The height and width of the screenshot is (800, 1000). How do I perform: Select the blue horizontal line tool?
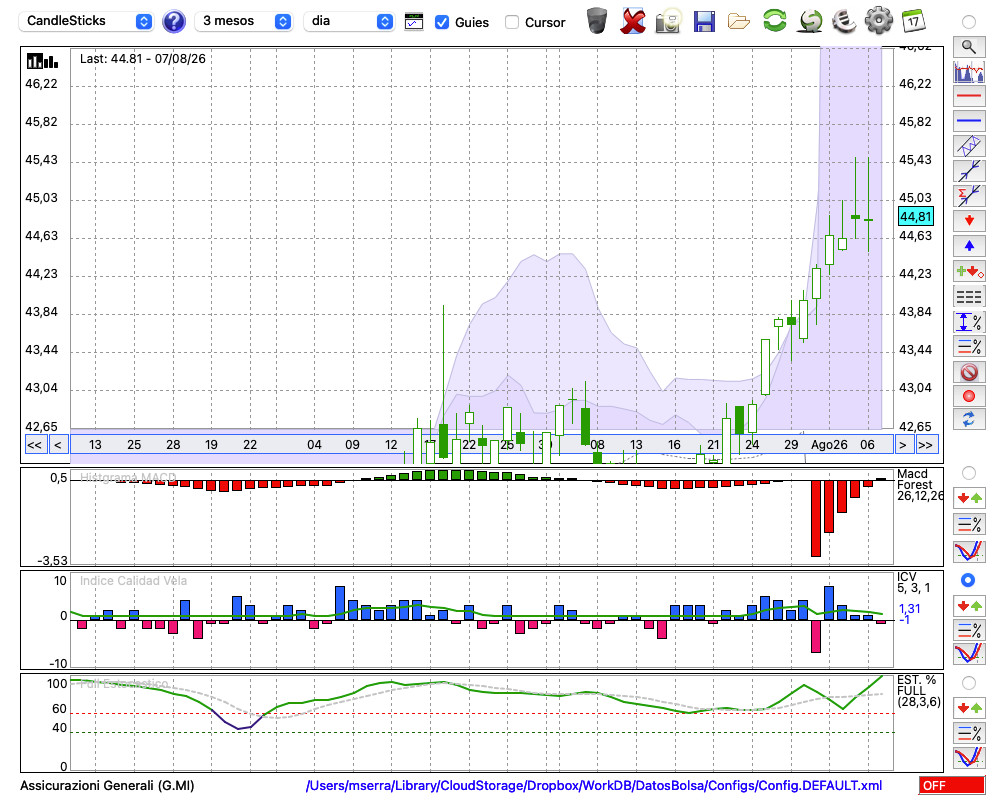(969, 121)
